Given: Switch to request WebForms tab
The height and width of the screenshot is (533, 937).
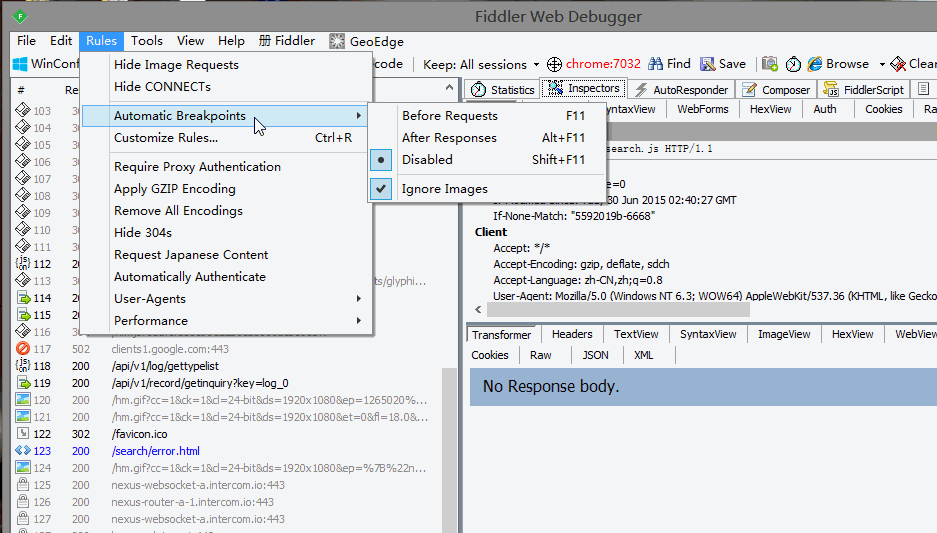Looking at the screenshot, I should 703,109.
